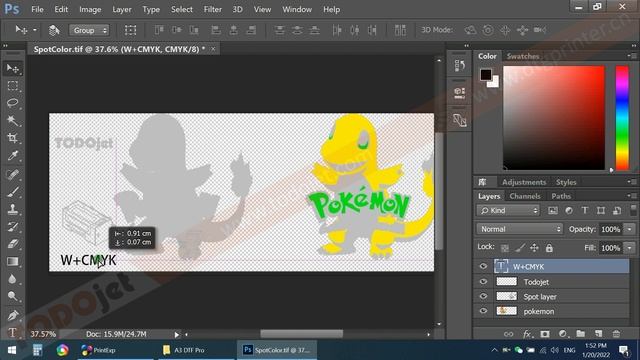Viewport: 640px width, 360px height.
Task: Select the Dodge tool
Action: click(13, 296)
